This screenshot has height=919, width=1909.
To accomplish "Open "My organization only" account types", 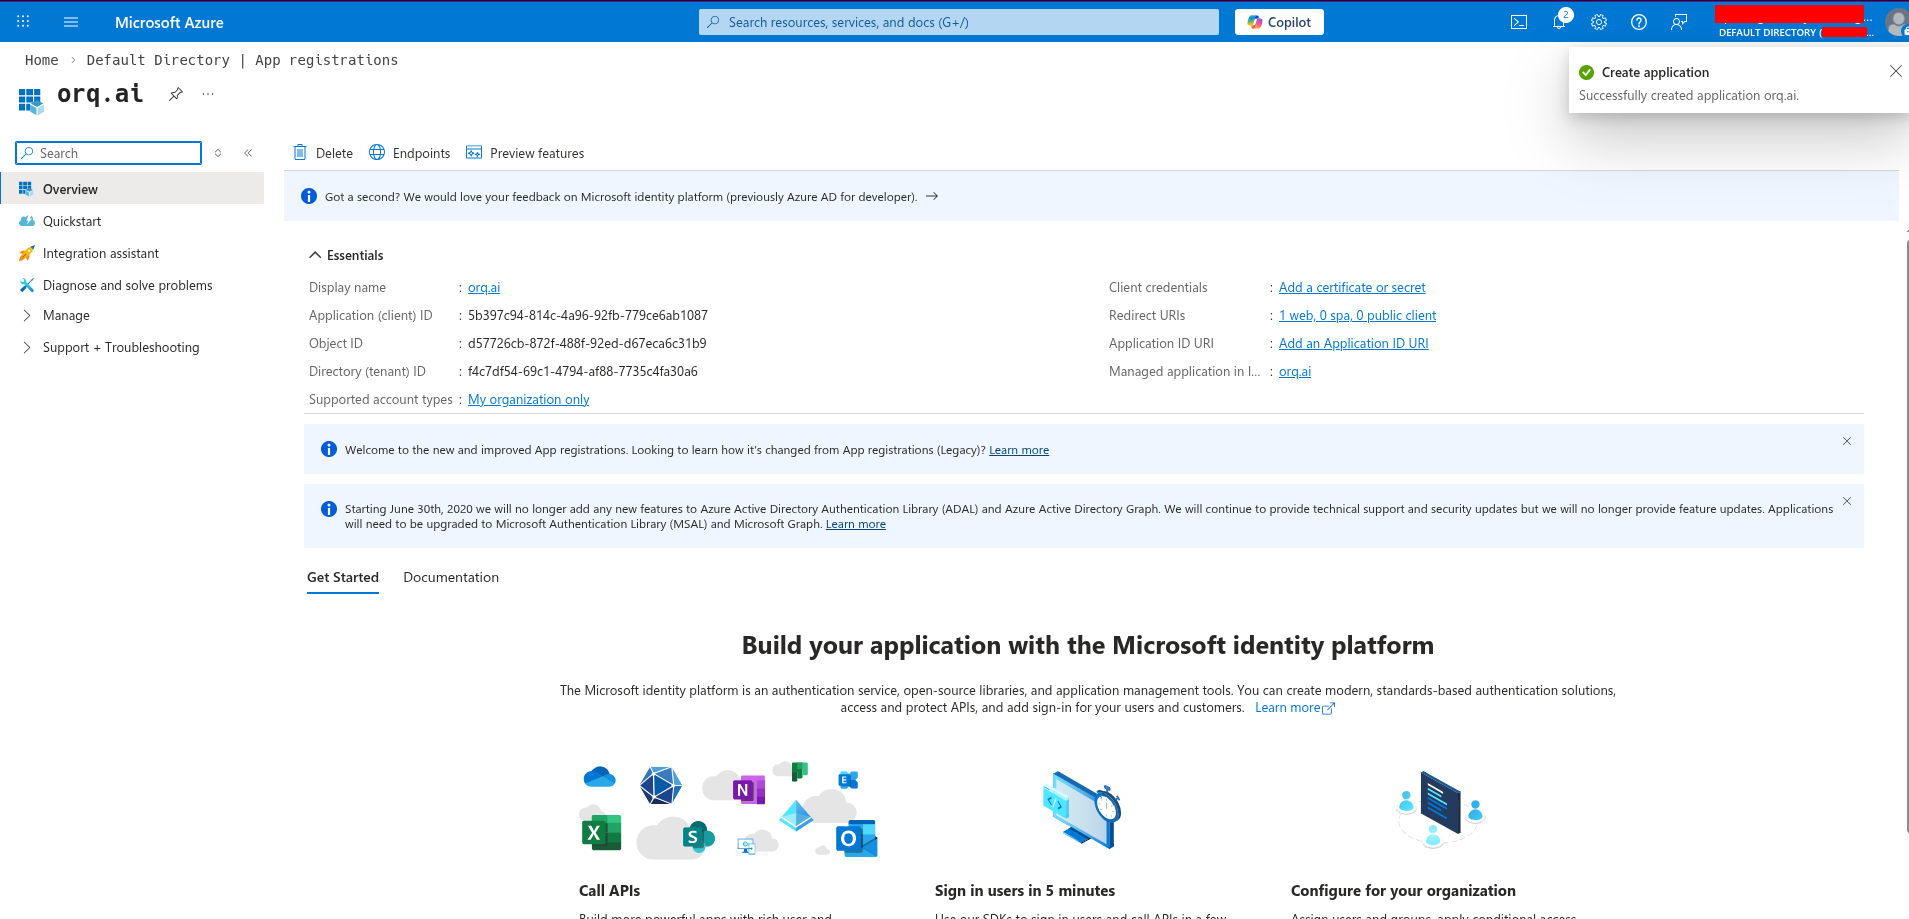I will coord(528,399).
